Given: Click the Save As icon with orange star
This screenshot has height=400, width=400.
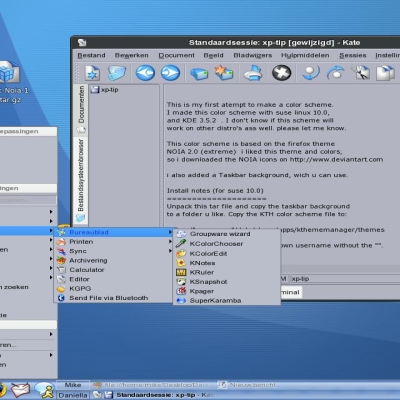Looking at the screenshot, I should (224, 73).
